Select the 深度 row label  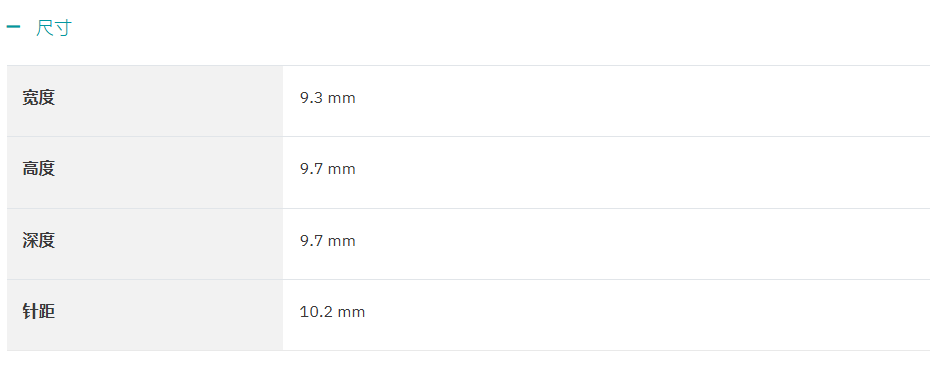pyautogui.click(x=39, y=240)
